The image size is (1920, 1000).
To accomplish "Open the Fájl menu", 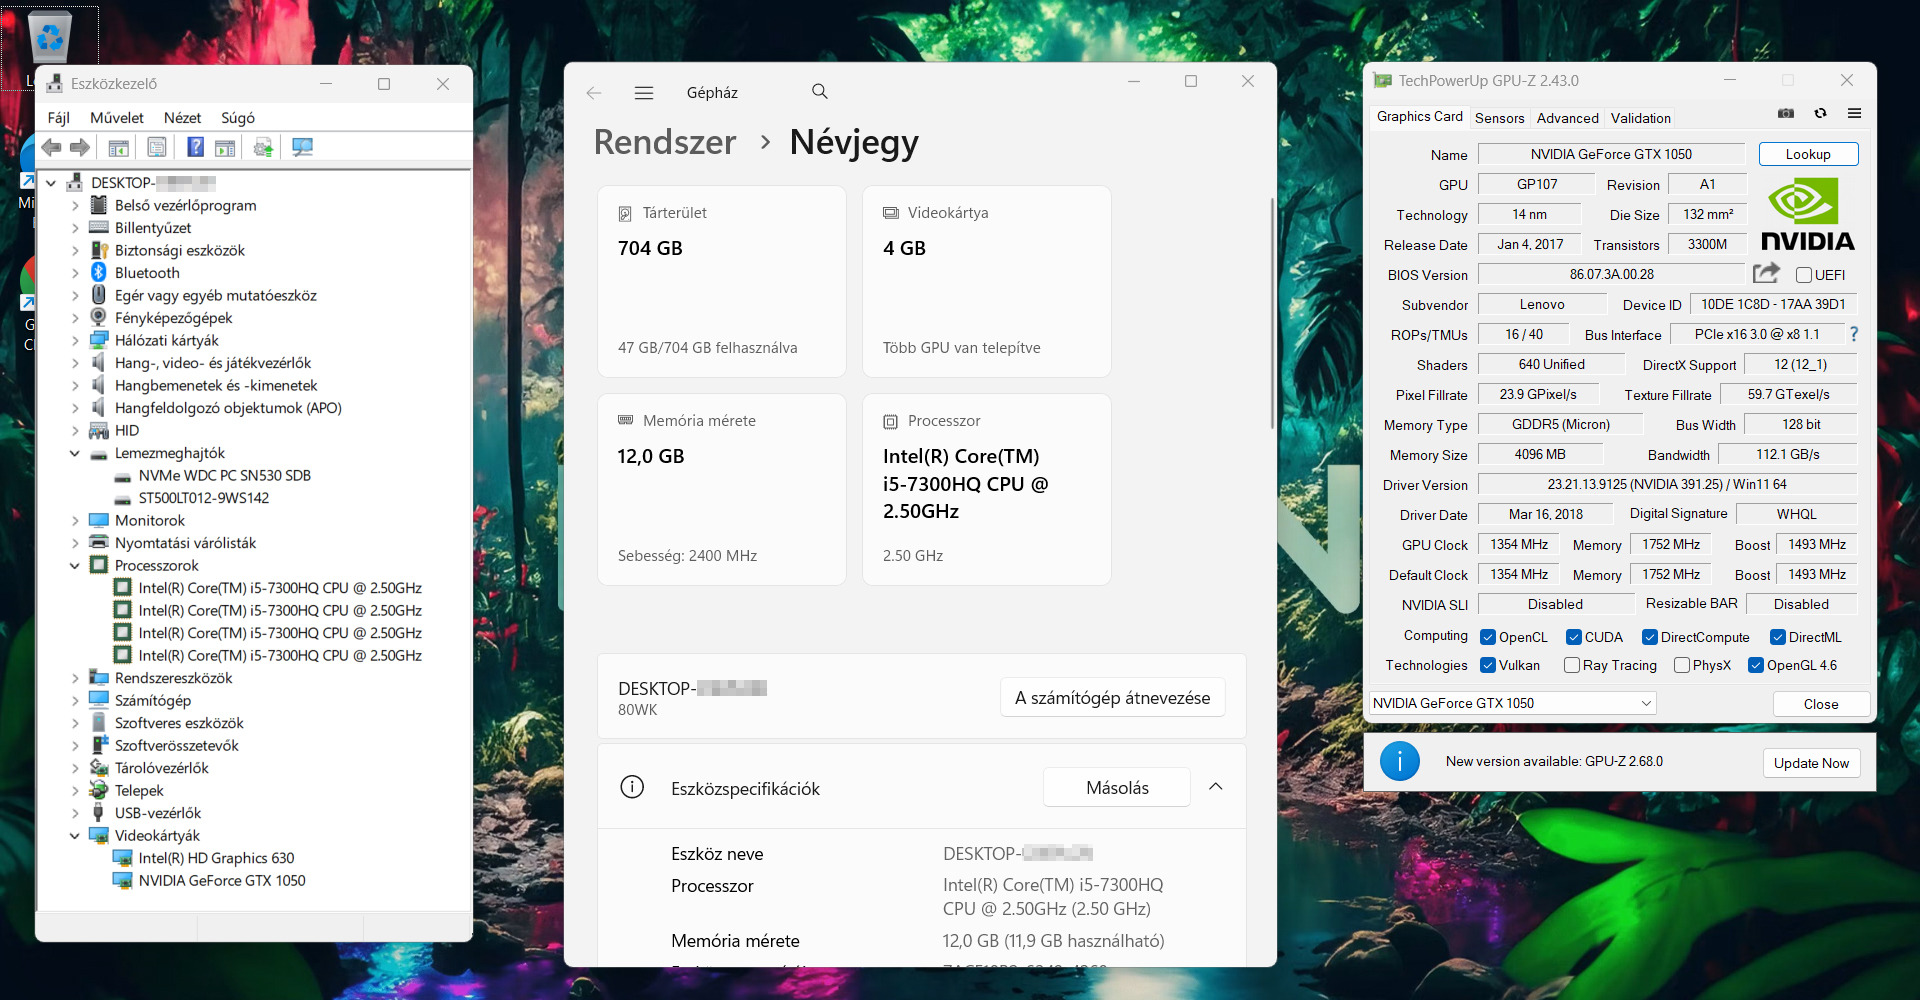I will tap(59, 118).
